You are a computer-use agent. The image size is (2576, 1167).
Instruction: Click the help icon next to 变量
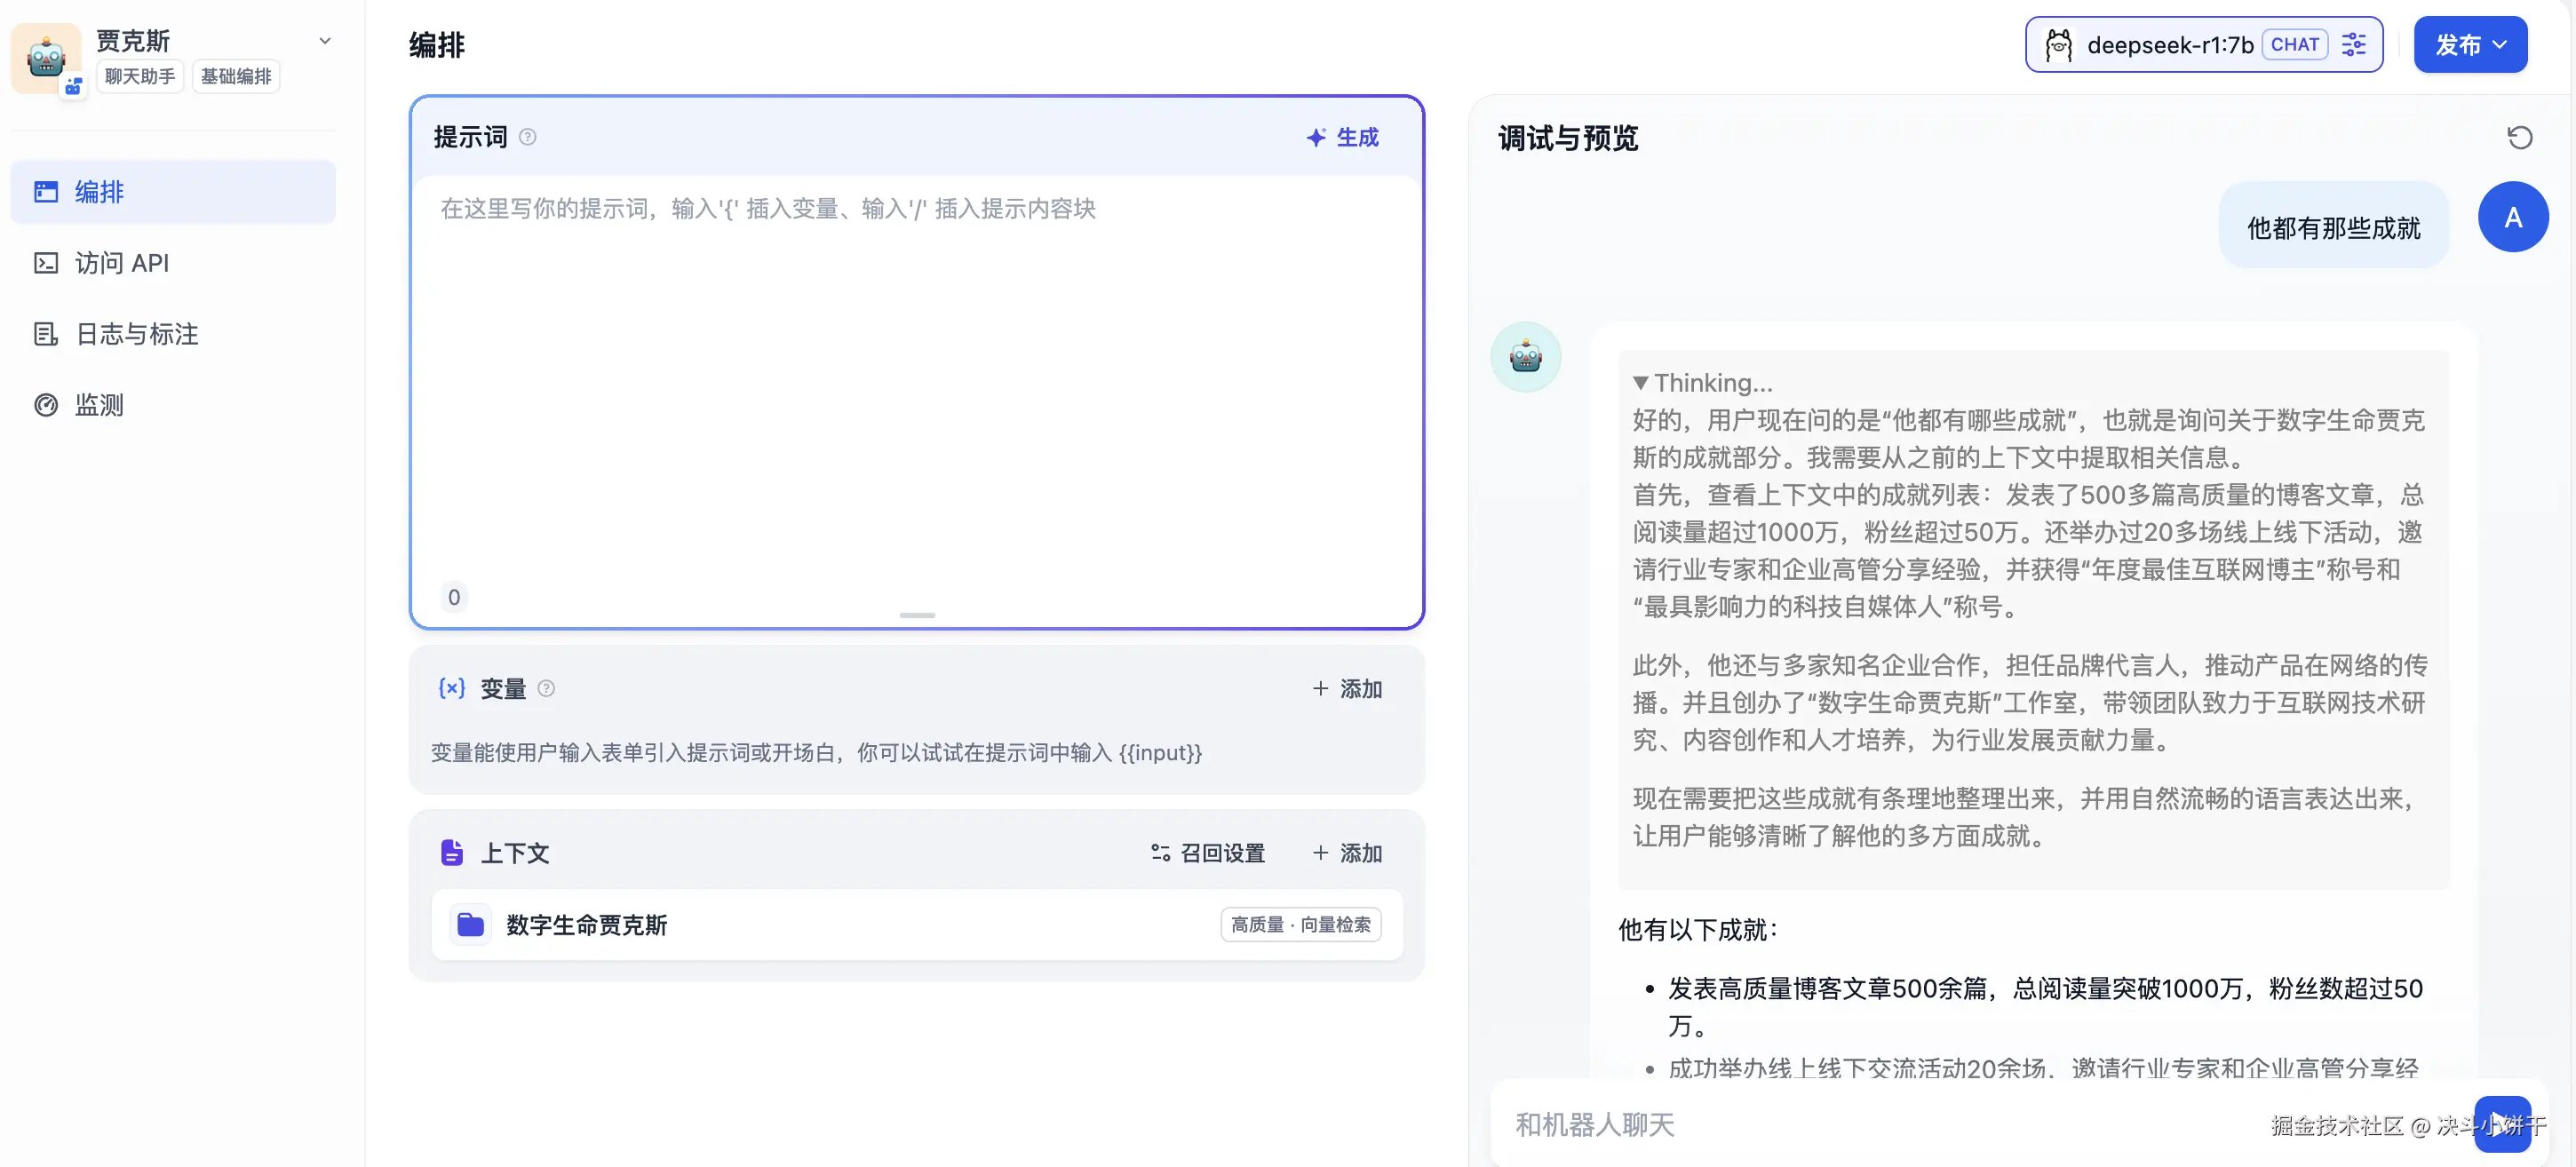click(x=546, y=689)
